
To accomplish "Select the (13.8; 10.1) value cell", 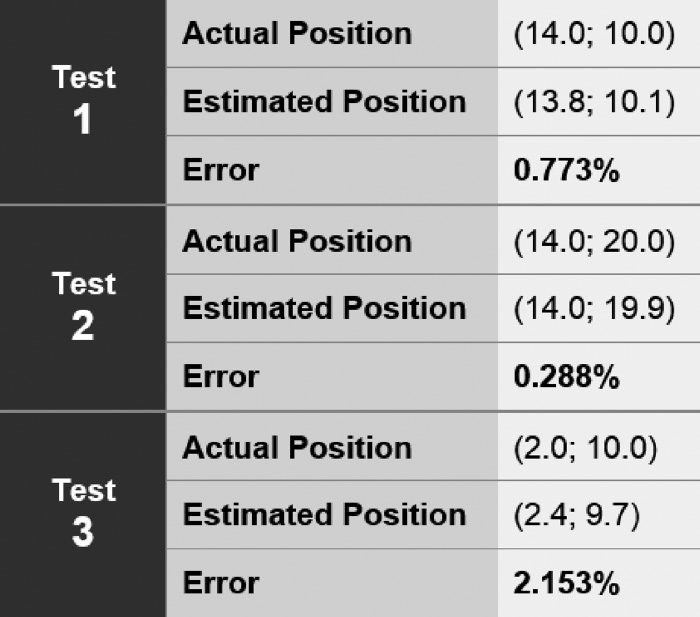I will click(594, 101).
